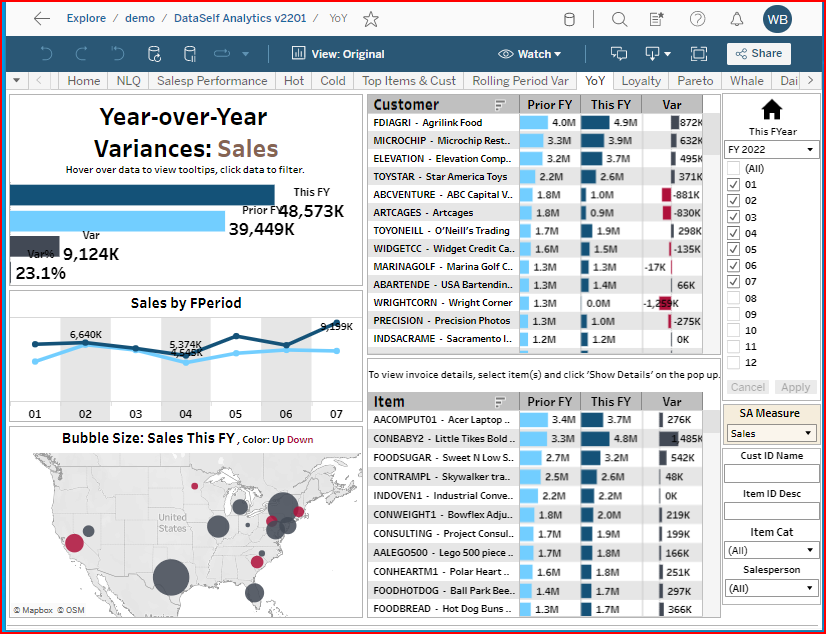Screen dimensions: 826x634
Task: Mark the YoY view as favorite
Action: (371, 19)
